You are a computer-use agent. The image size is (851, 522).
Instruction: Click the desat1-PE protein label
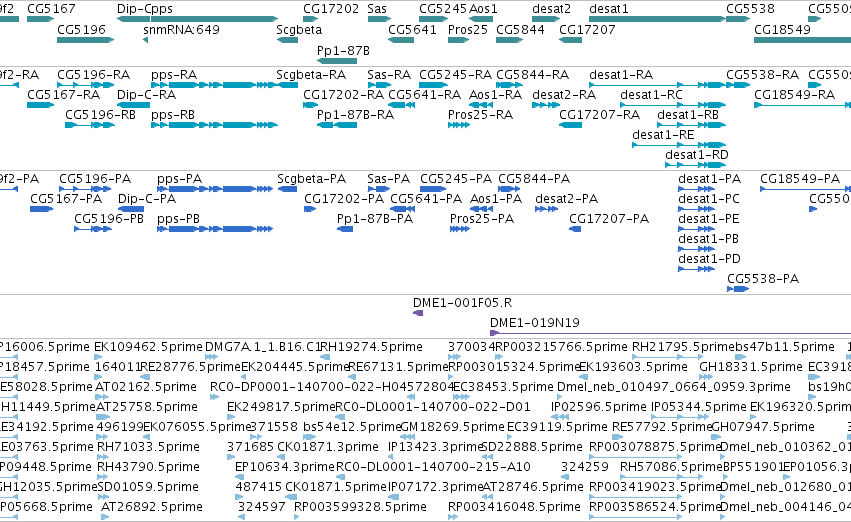(x=709, y=219)
